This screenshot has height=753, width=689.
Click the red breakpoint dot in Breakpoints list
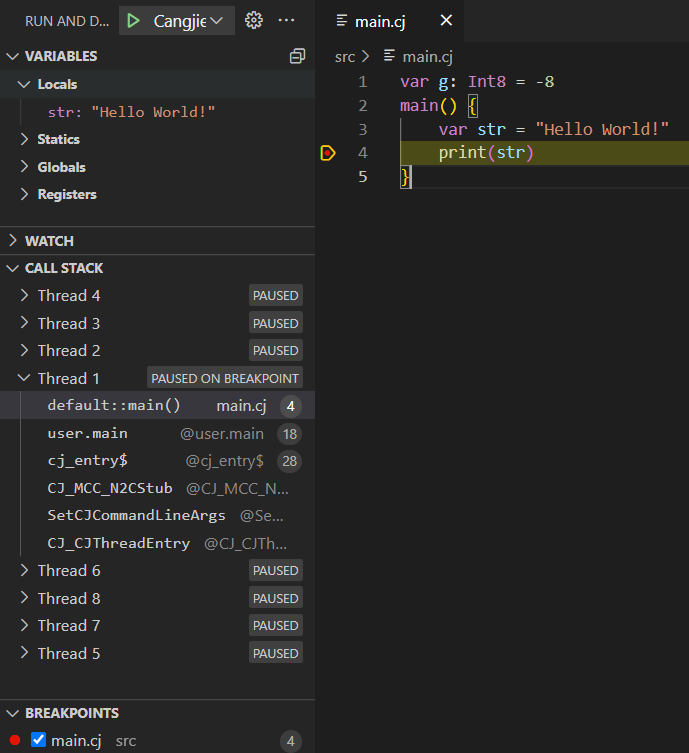[x=15, y=741]
